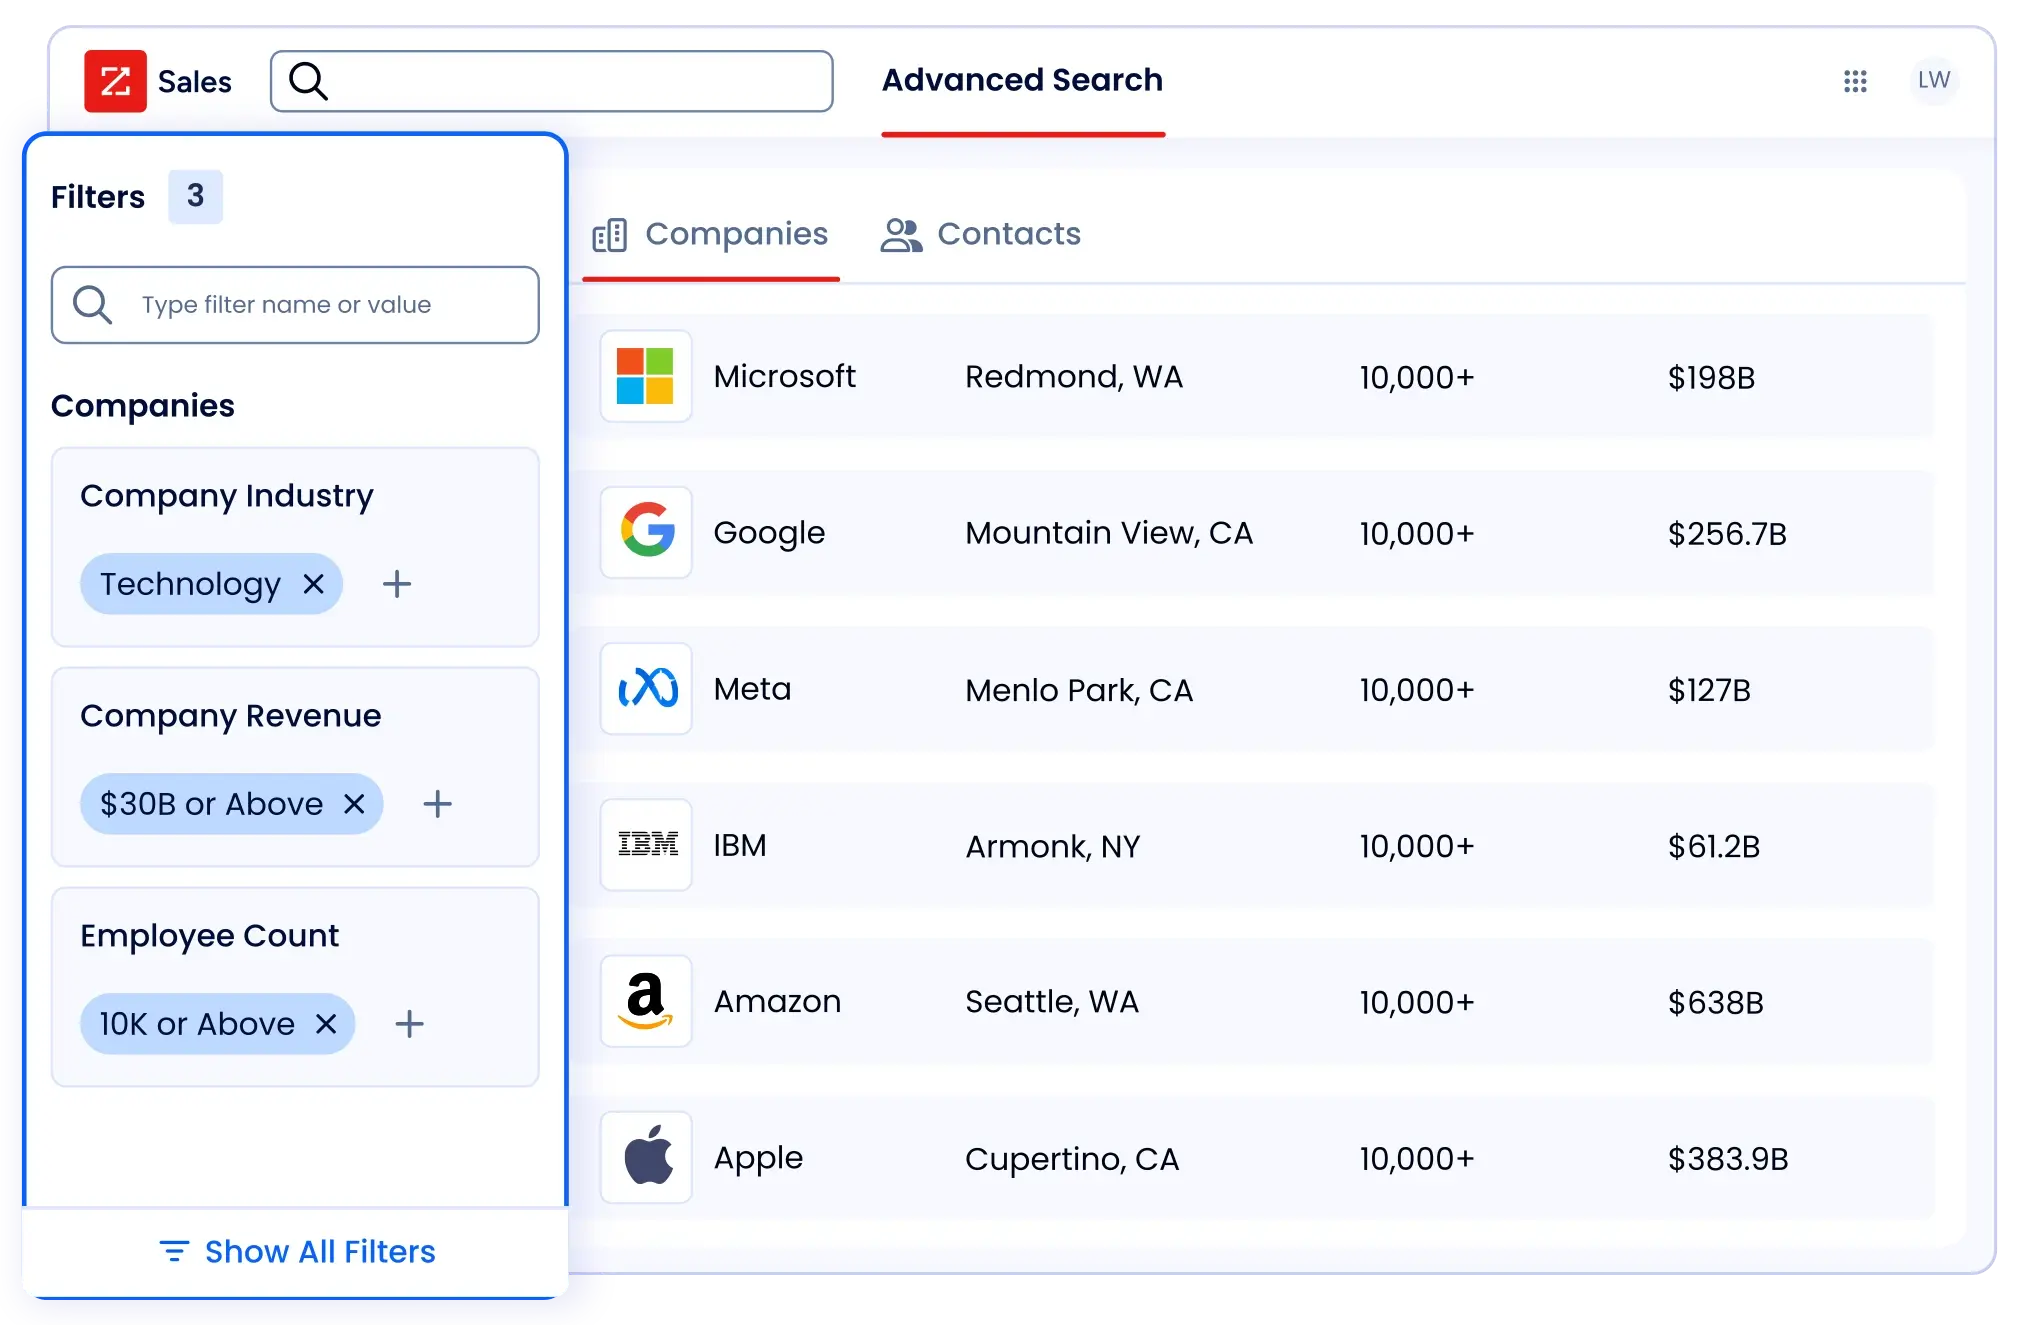Remove the Technology industry filter chip

(x=313, y=584)
